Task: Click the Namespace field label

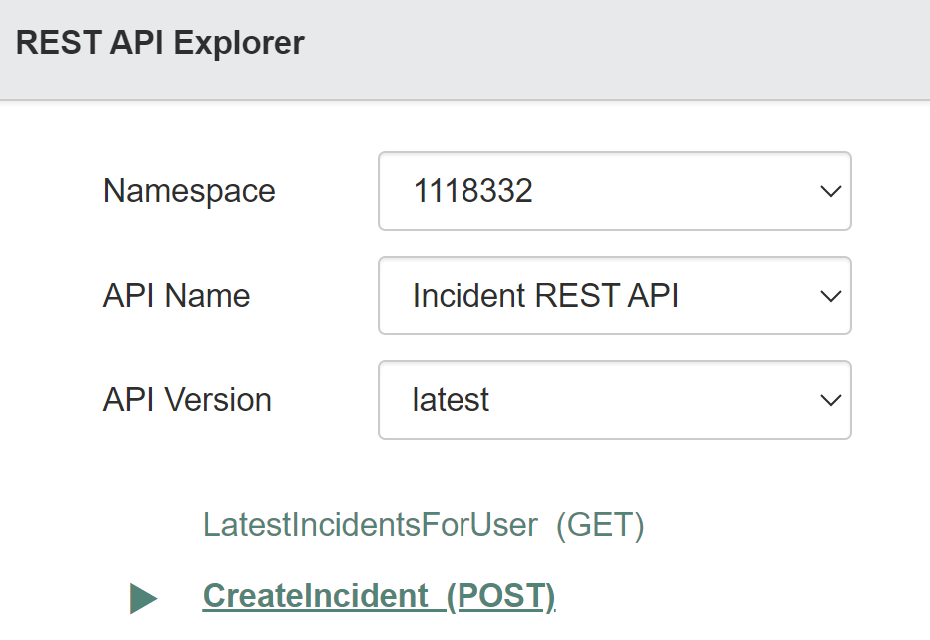Action: [x=189, y=191]
